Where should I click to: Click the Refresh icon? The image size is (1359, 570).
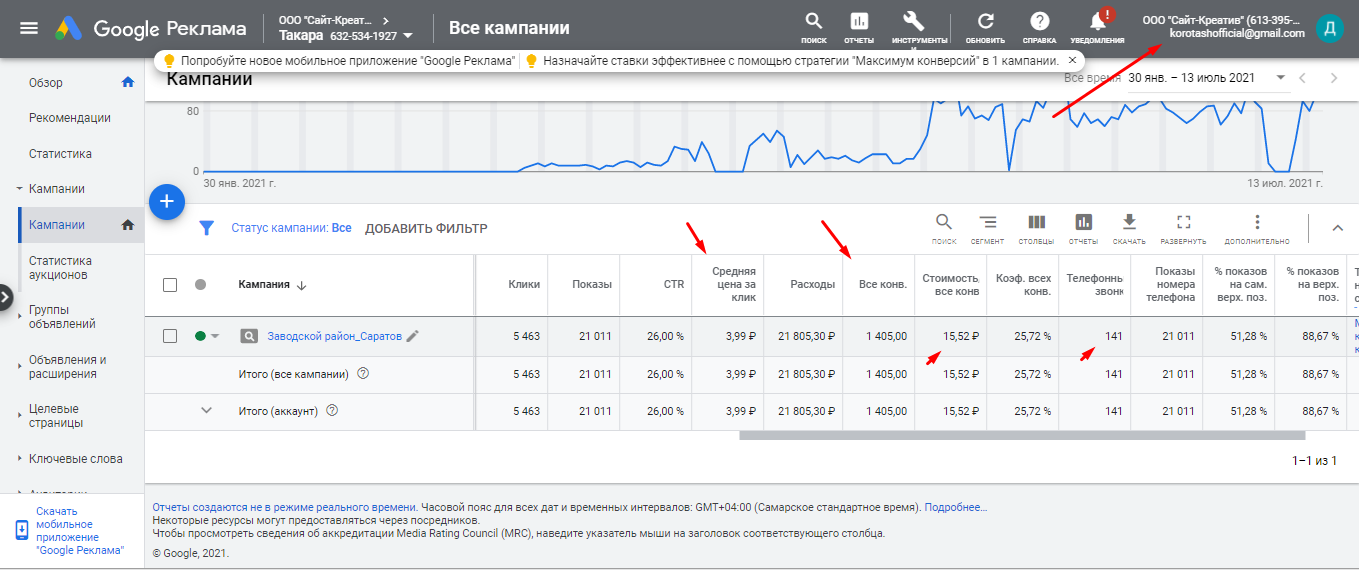pos(985,22)
